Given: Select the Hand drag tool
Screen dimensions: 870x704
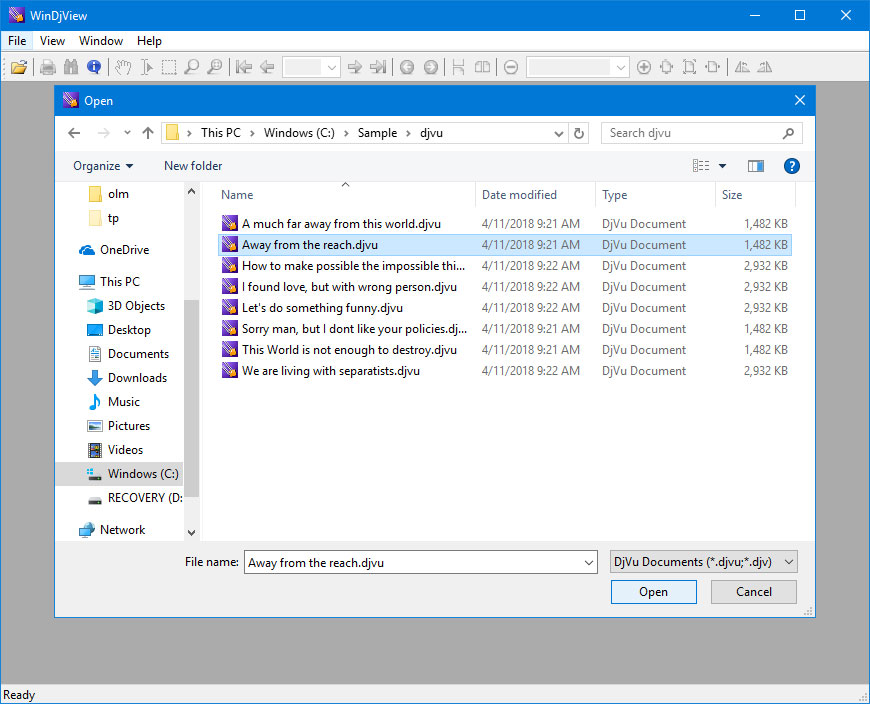Looking at the screenshot, I should tap(123, 68).
